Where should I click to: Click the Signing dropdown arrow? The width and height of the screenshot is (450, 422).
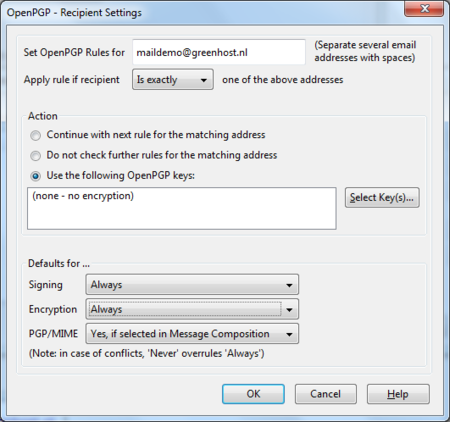tap(289, 285)
